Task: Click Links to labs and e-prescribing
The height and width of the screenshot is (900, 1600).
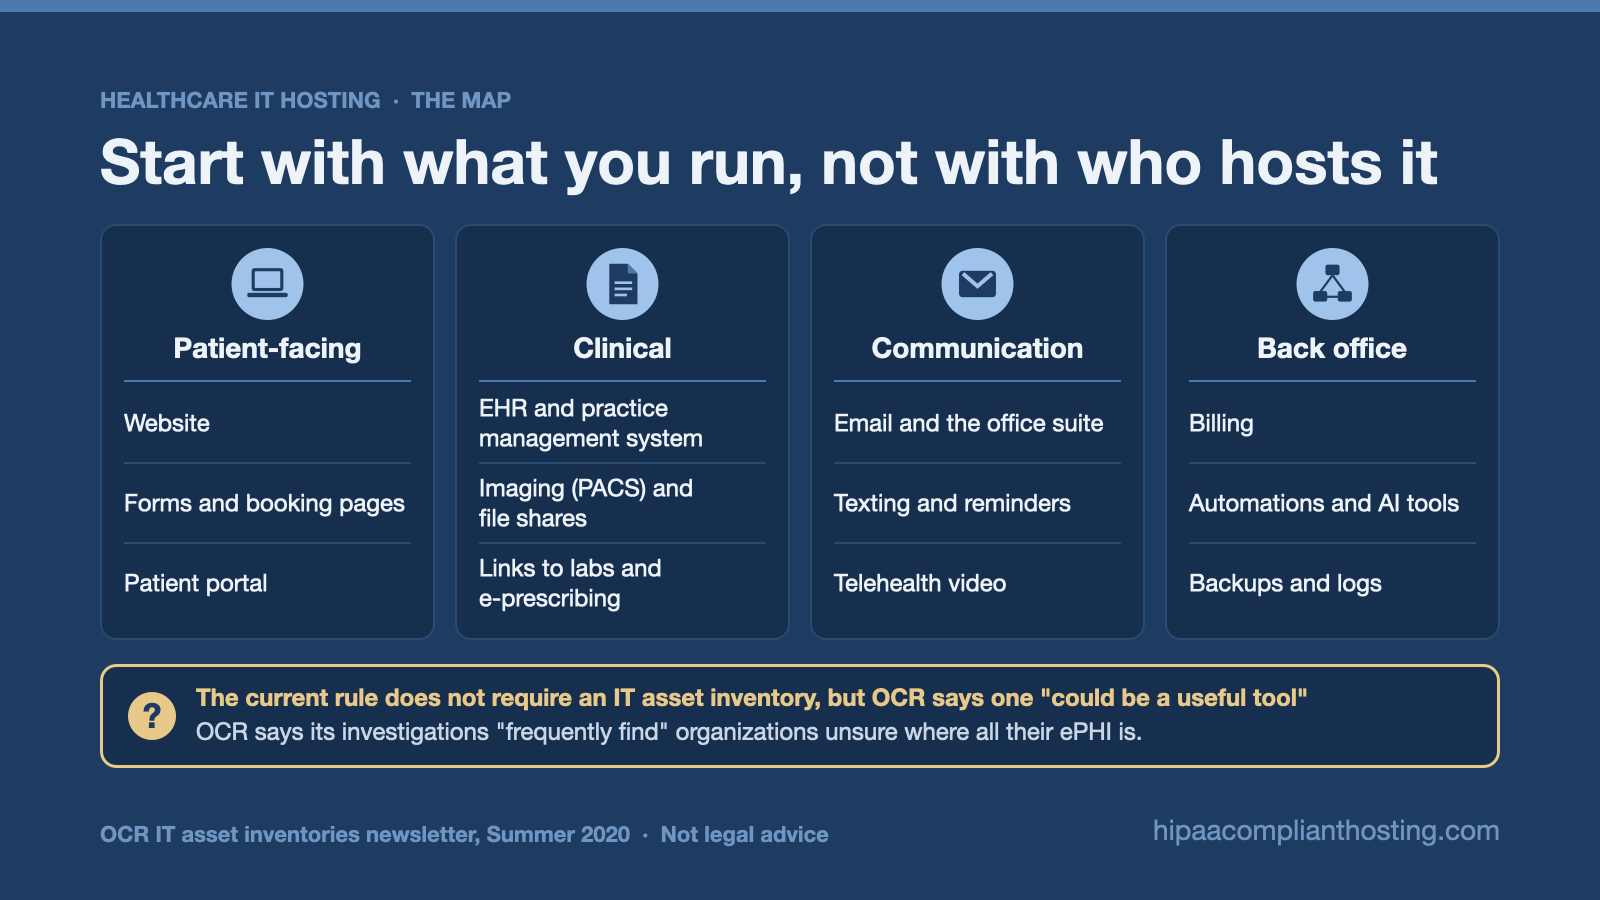Action: (570, 583)
